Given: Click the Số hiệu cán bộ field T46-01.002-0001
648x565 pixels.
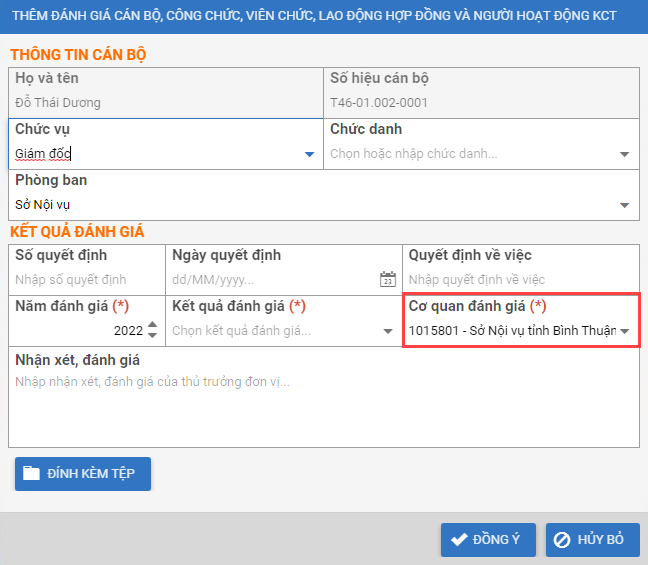Looking at the screenshot, I should pyautogui.click(x=480, y=102).
